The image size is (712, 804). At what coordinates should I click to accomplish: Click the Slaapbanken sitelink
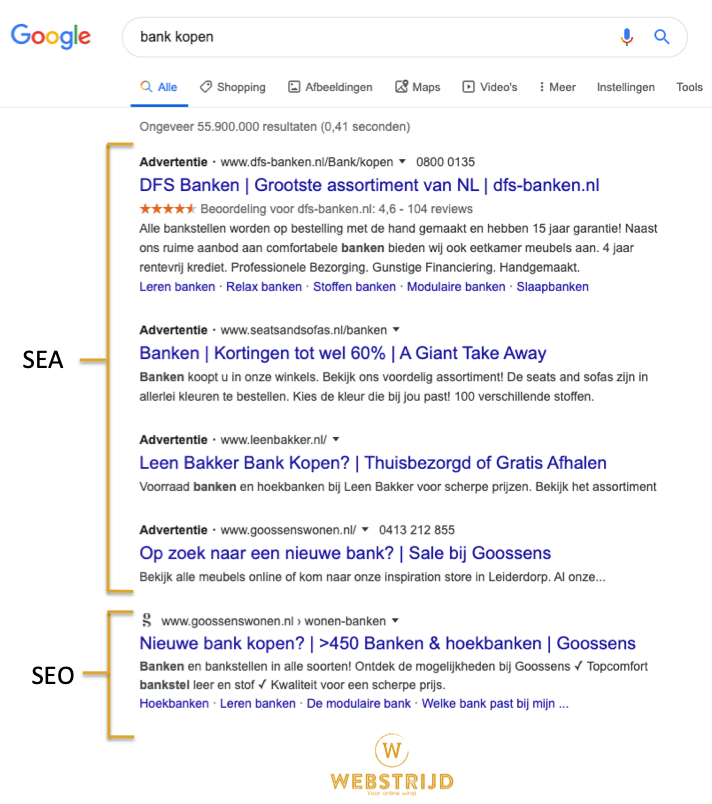point(552,287)
